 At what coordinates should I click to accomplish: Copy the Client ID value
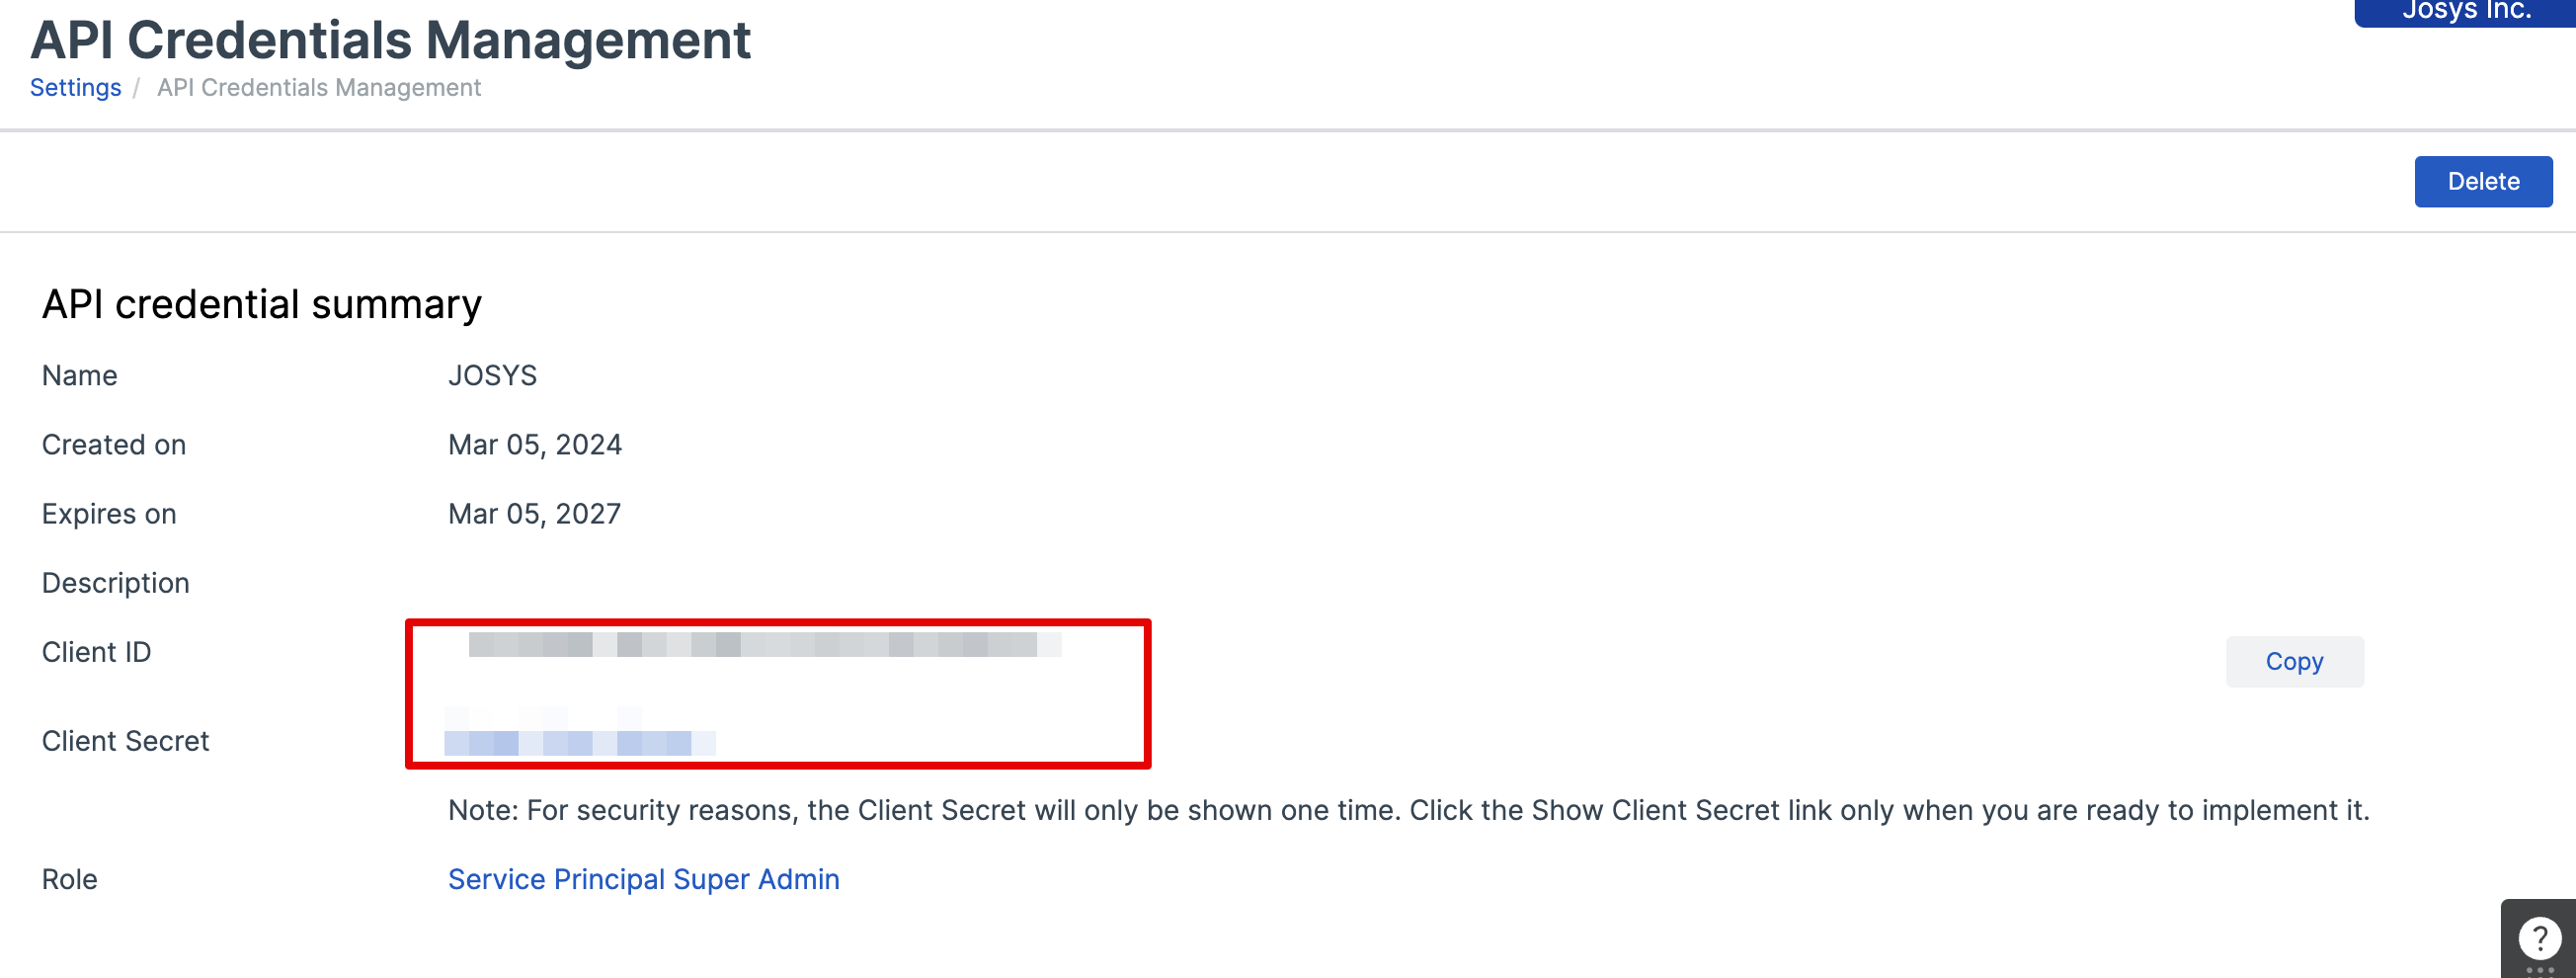2294,662
